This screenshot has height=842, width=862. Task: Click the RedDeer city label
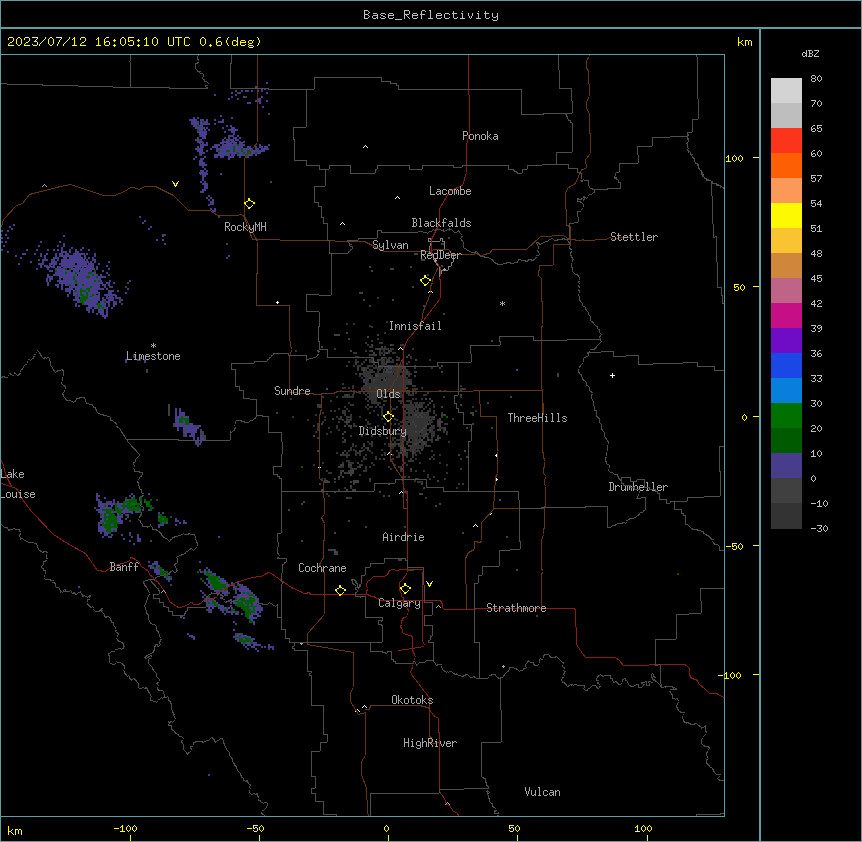pos(440,255)
